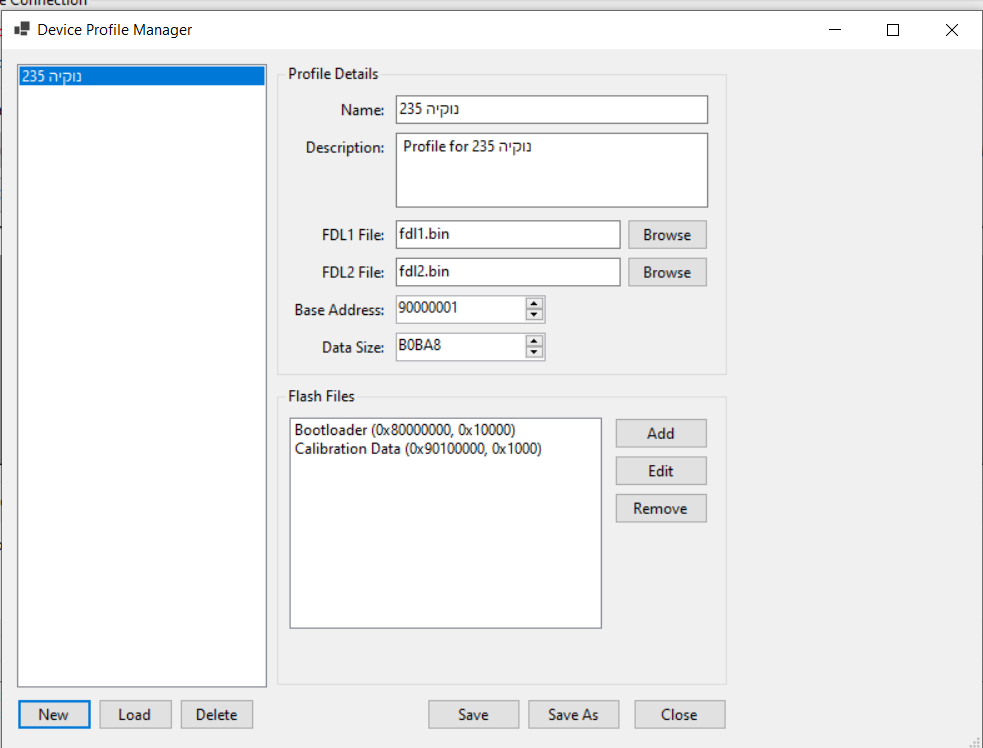
Task: Select Calibration Data flash file entry
Action: [418, 449]
